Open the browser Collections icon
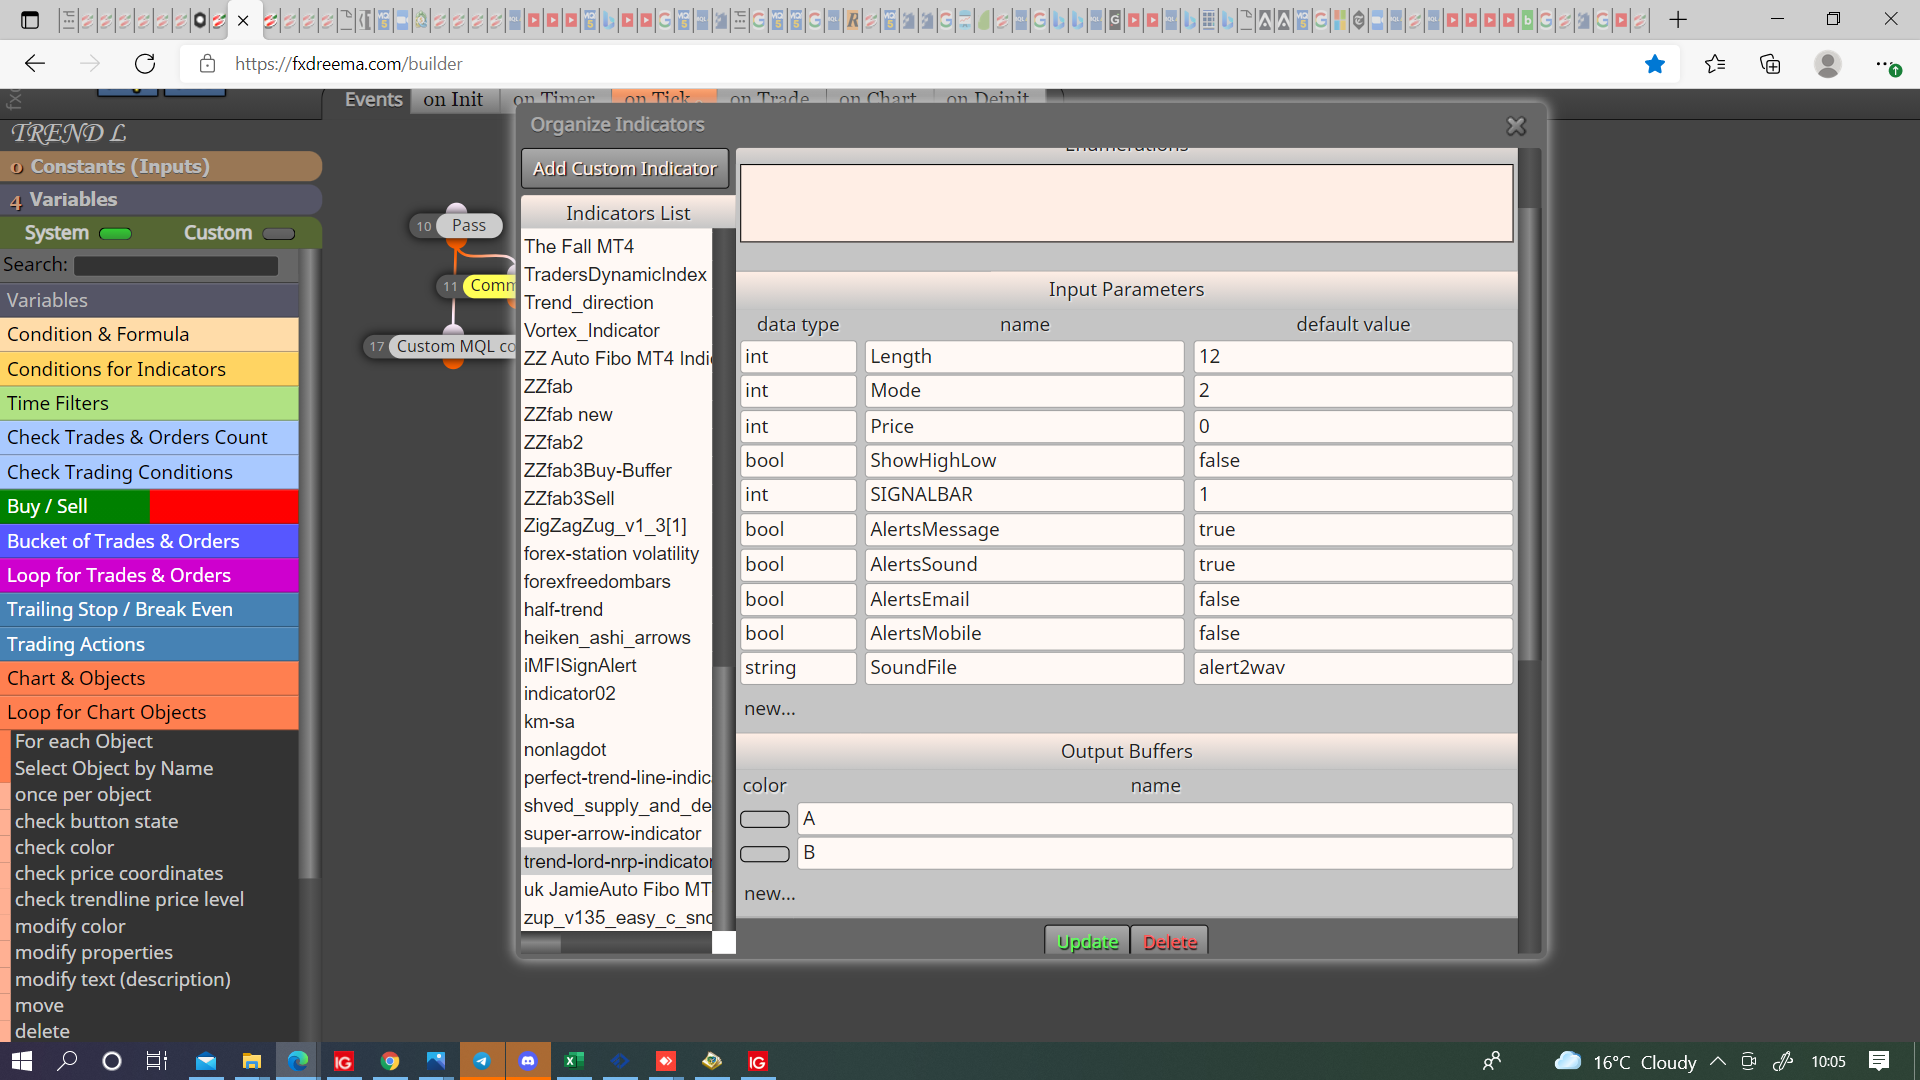 pos(1770,64)
